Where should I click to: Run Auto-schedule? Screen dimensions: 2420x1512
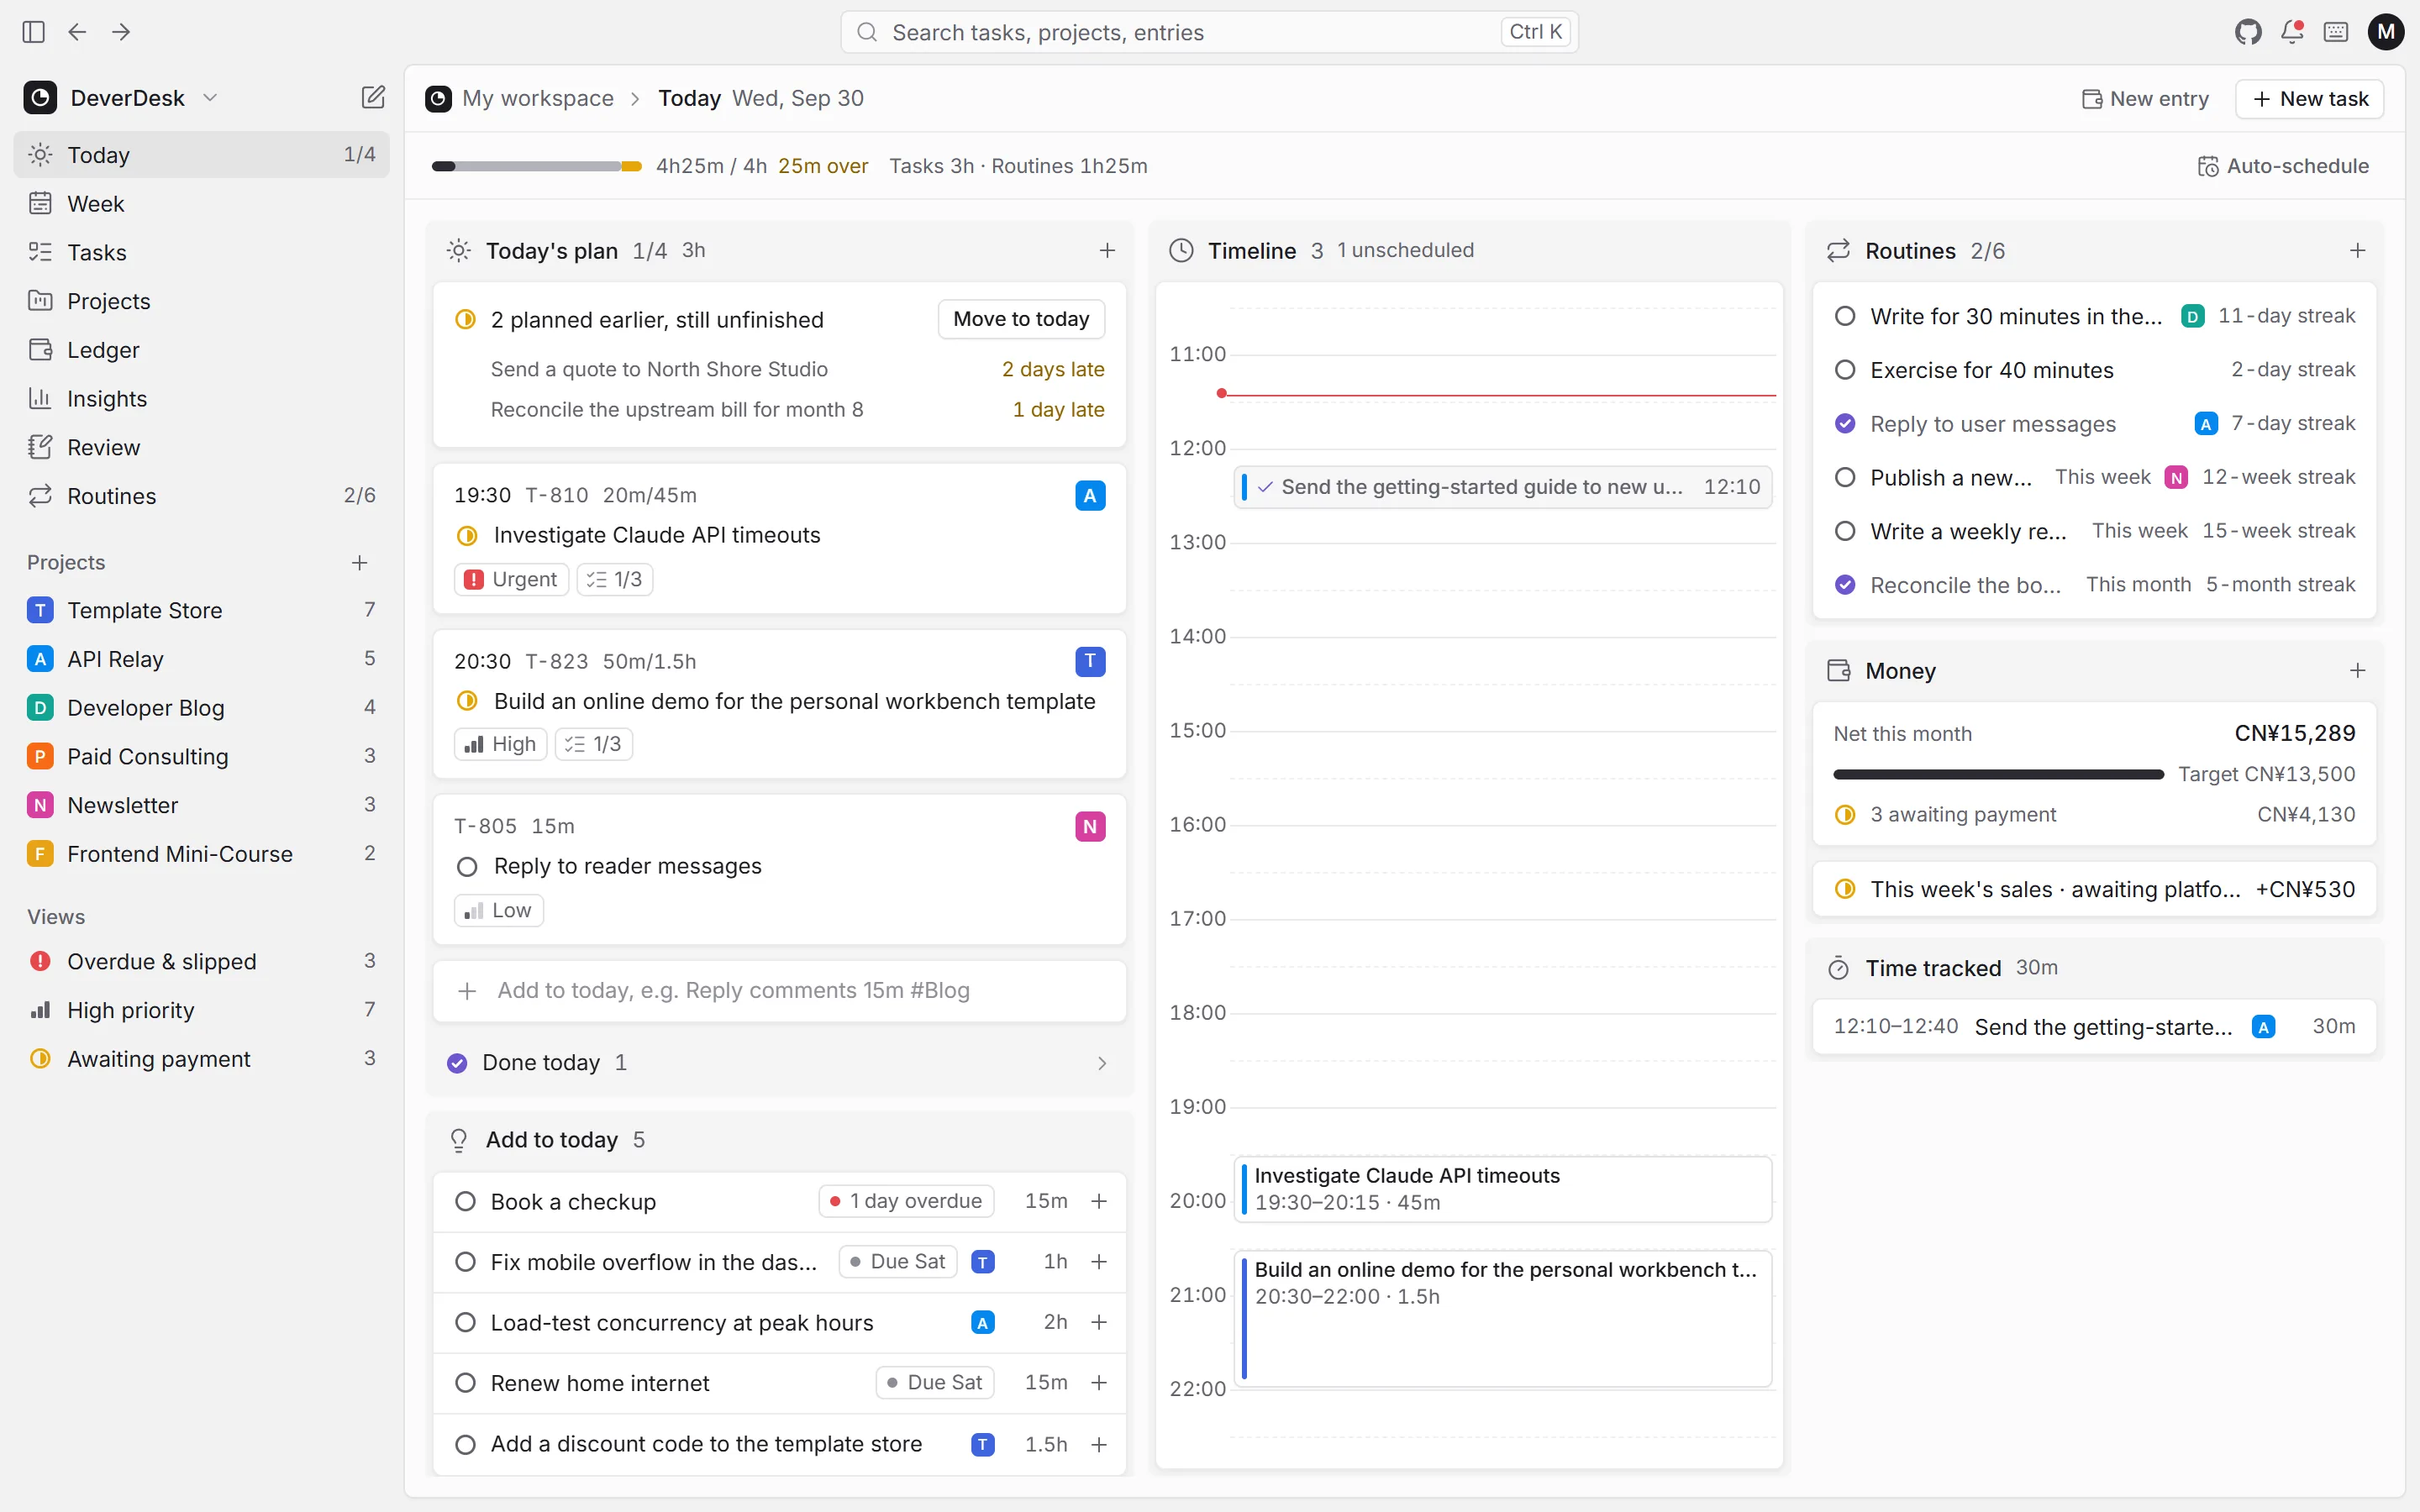[x=2283, y=166]
